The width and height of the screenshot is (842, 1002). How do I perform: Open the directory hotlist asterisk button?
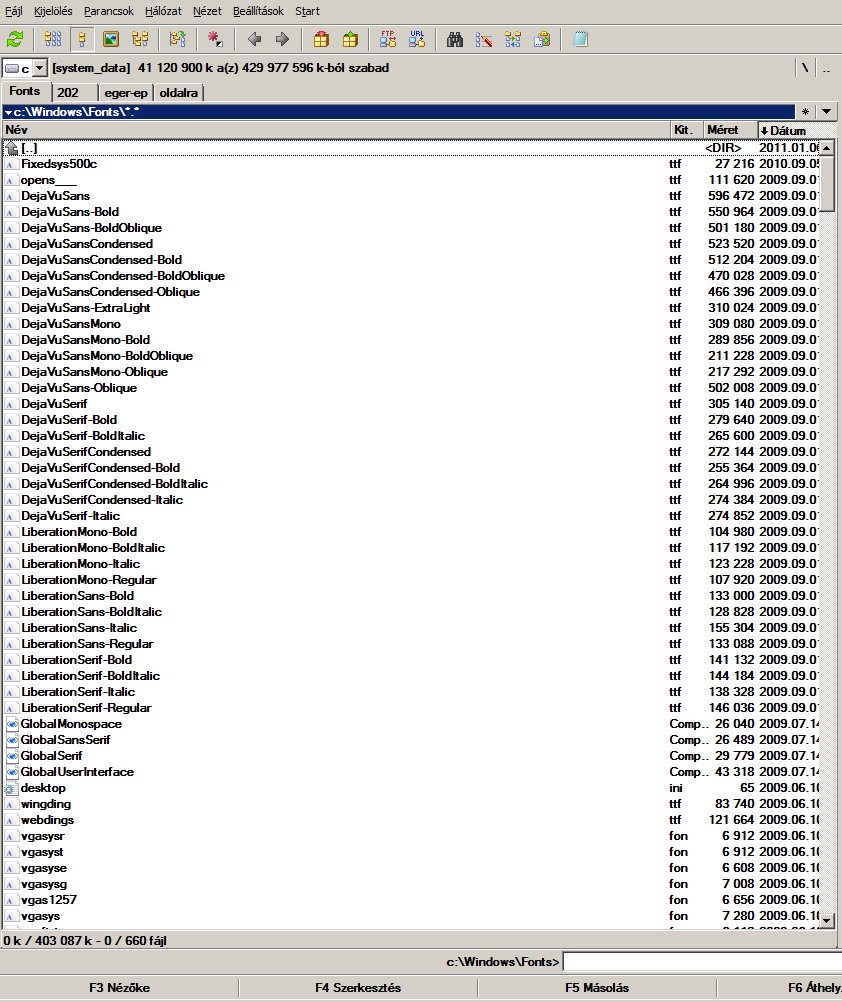tap(806, 112)
